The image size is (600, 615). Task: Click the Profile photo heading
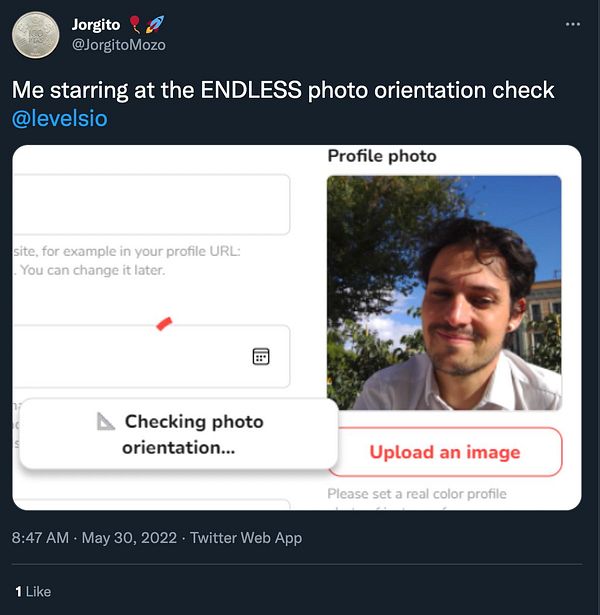click(x=382, y=156)
